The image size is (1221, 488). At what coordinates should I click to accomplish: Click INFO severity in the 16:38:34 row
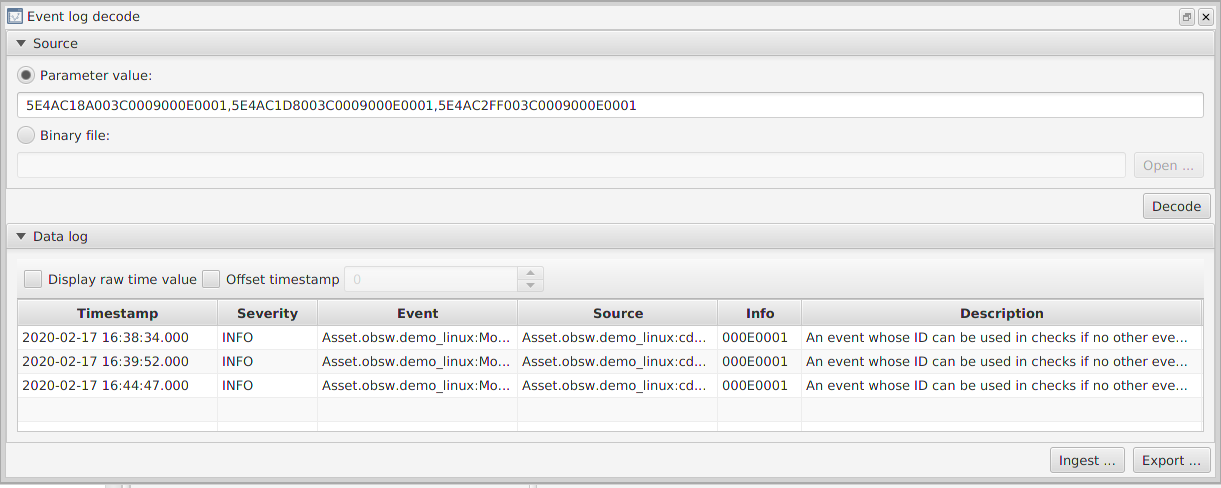(x=267, y=337)
